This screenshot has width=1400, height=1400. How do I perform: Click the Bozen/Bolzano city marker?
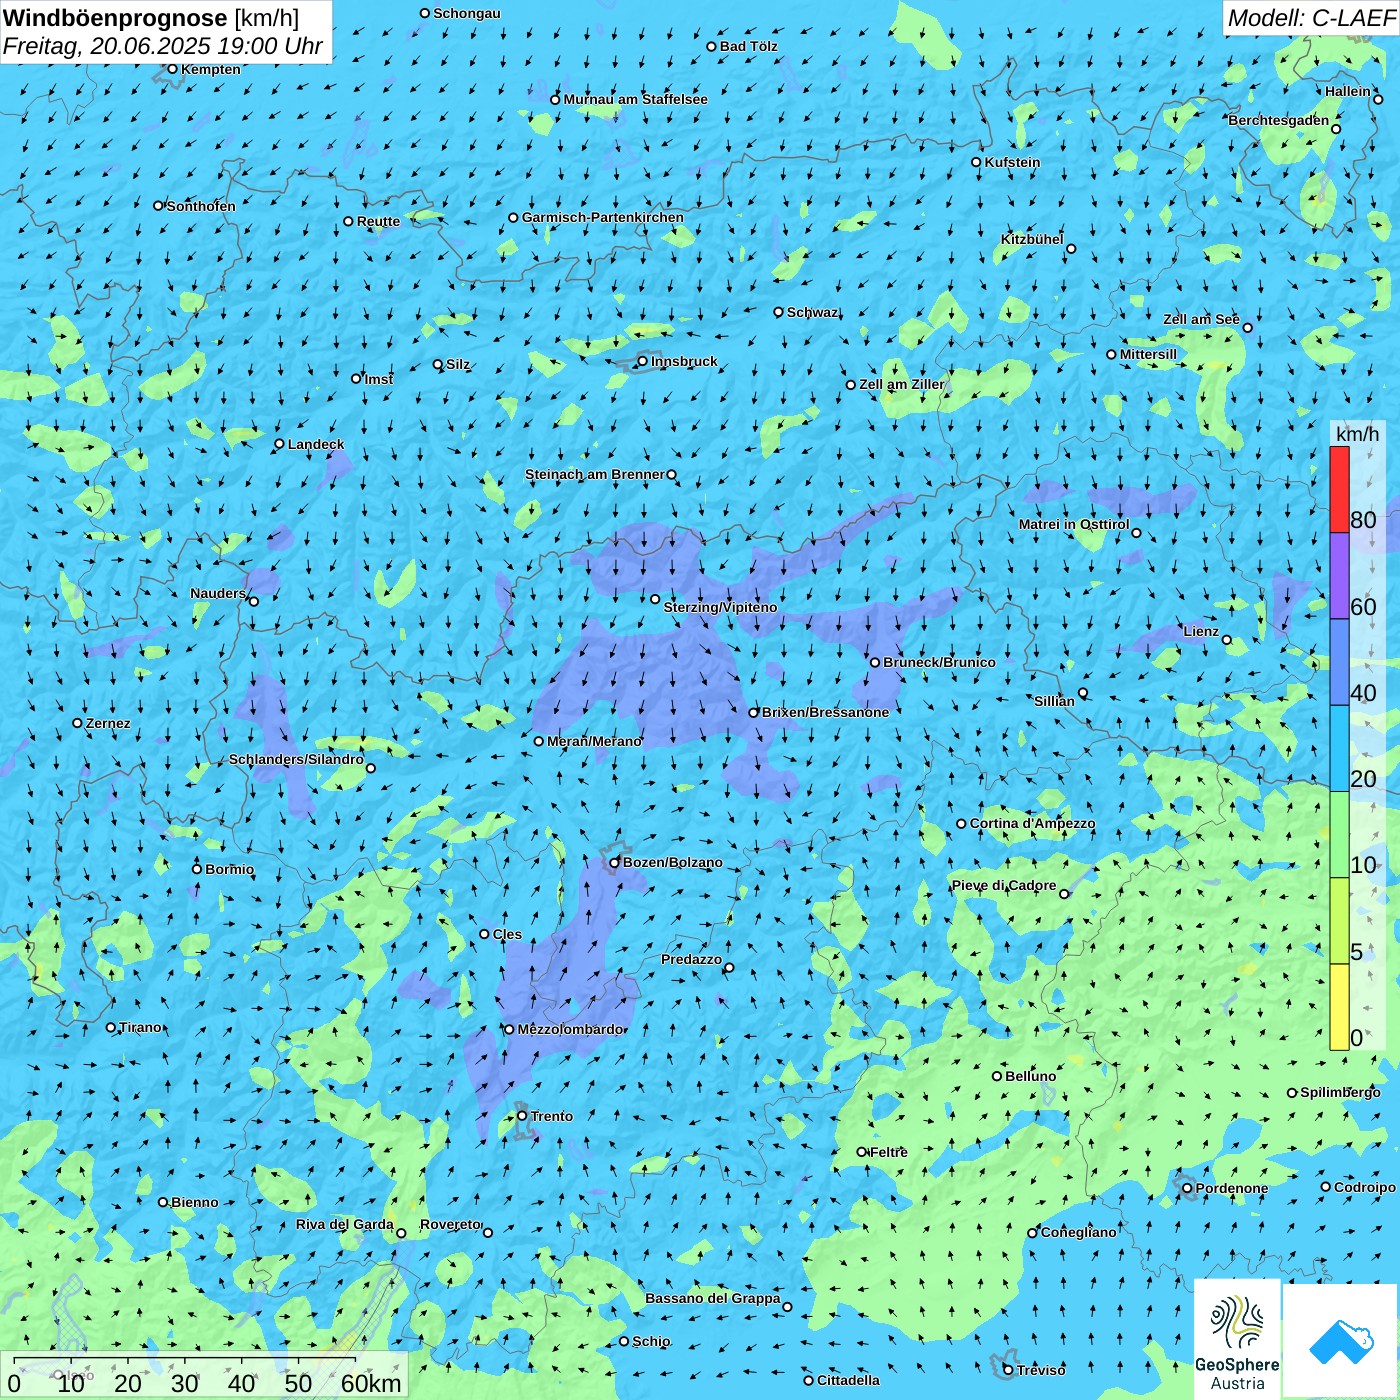pyautogui.click(x=615, y=863)
